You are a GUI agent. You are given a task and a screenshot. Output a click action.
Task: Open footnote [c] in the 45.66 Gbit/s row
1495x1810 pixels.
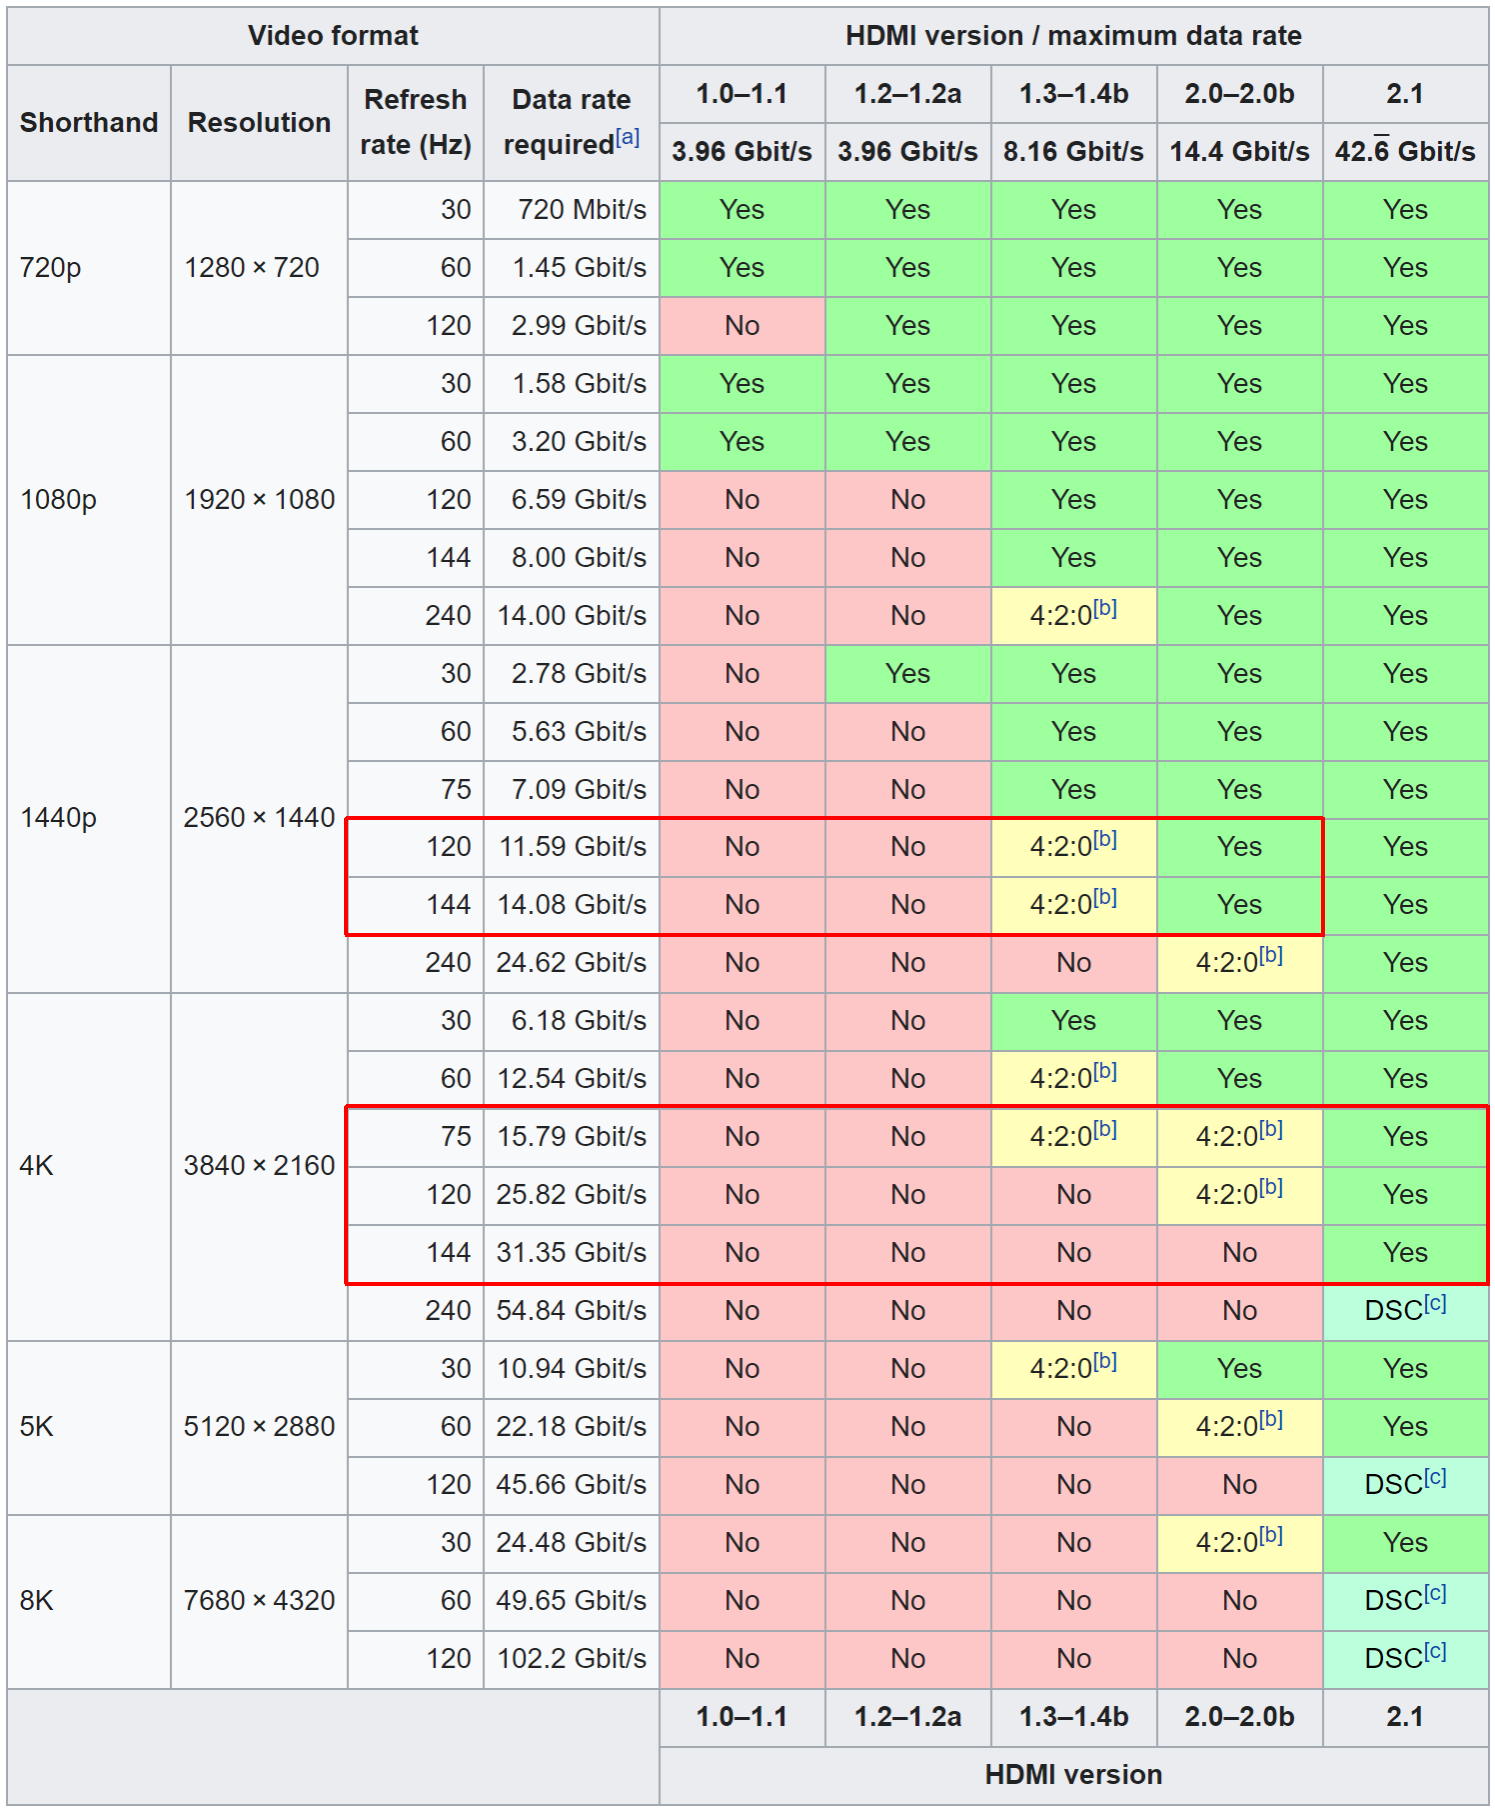coord(1435,1477)
